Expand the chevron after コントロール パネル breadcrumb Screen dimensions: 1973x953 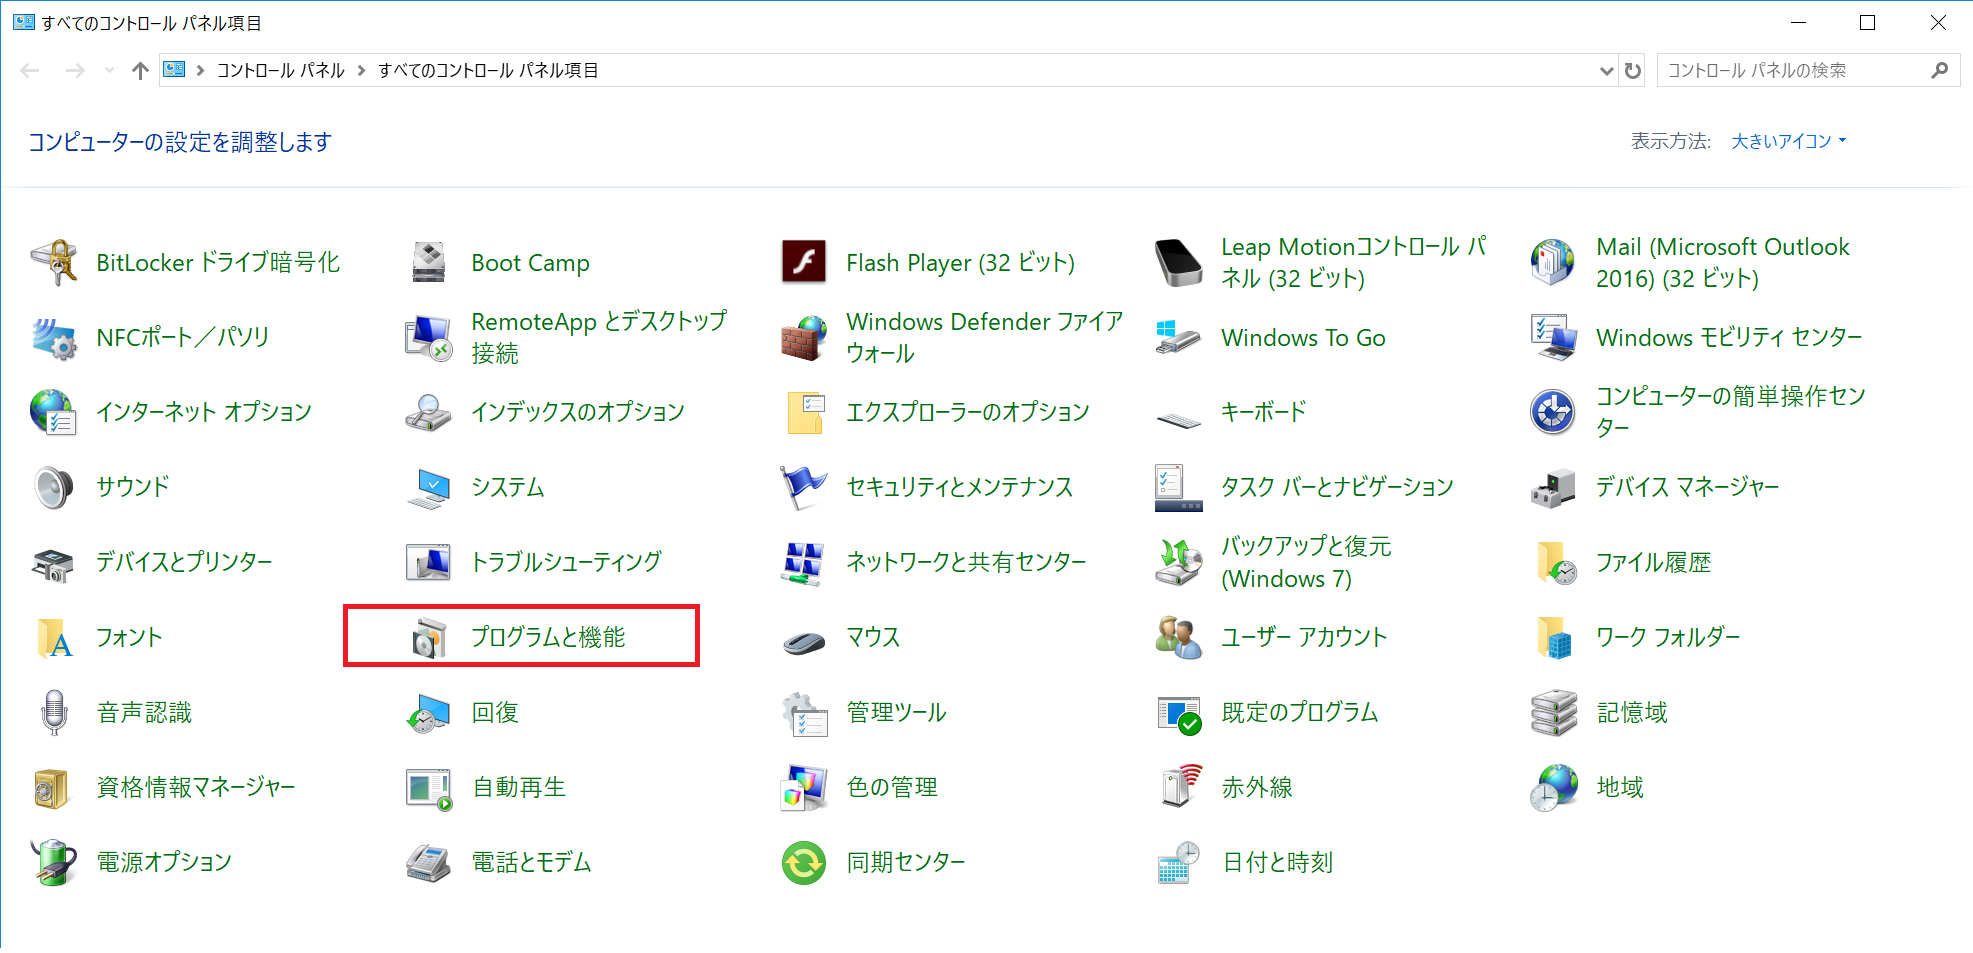pos(362,70)
